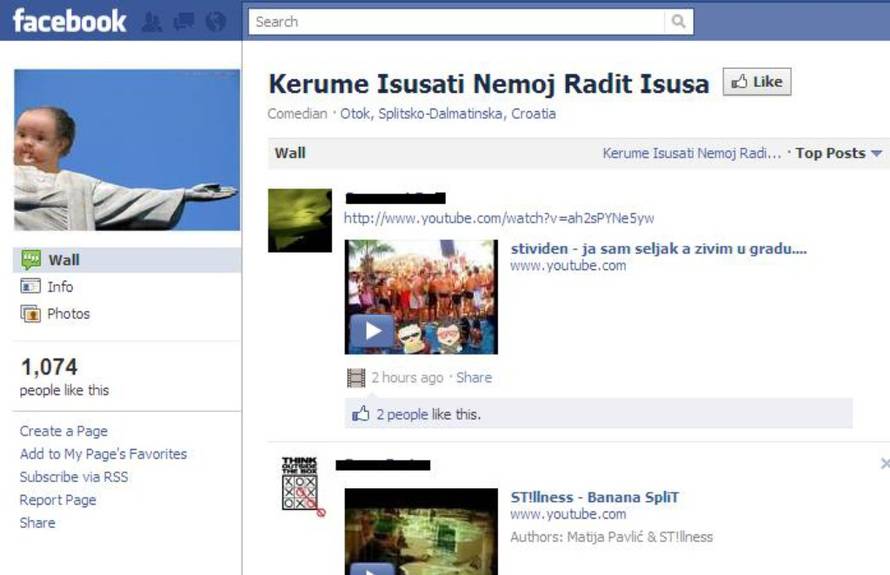Screen dimensions: 890x575
Task: Expand the Top Posts dropdown
Action: 838,153
